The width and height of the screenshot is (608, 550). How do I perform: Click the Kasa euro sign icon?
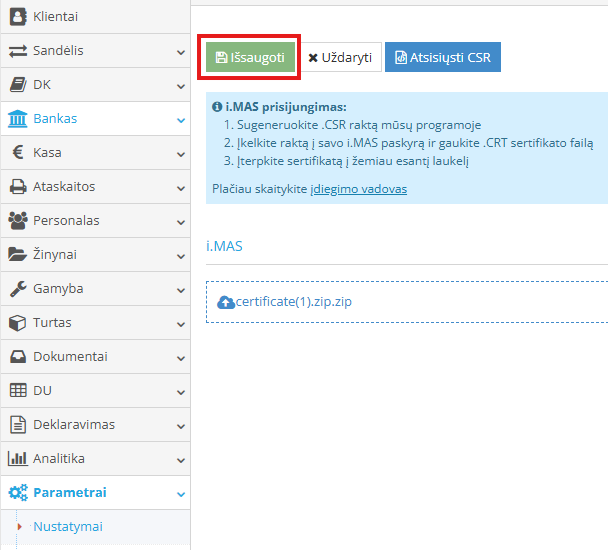(x=17, y=152)
